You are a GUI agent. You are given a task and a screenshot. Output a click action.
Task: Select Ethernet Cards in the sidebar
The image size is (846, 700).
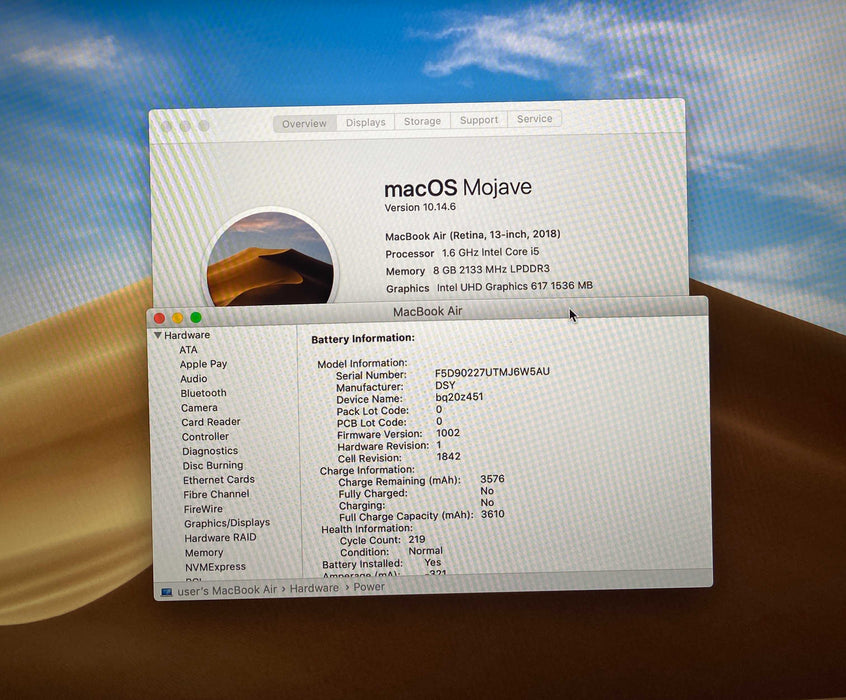[x=219, y=480]
